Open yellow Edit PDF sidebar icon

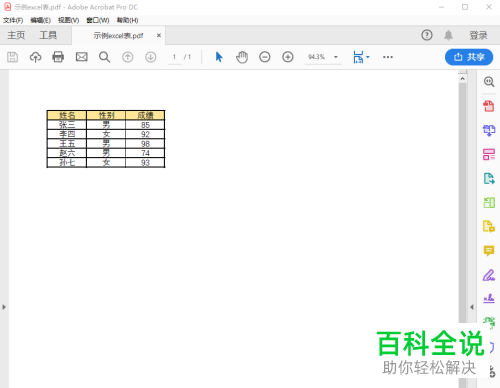tap(489, 226)
